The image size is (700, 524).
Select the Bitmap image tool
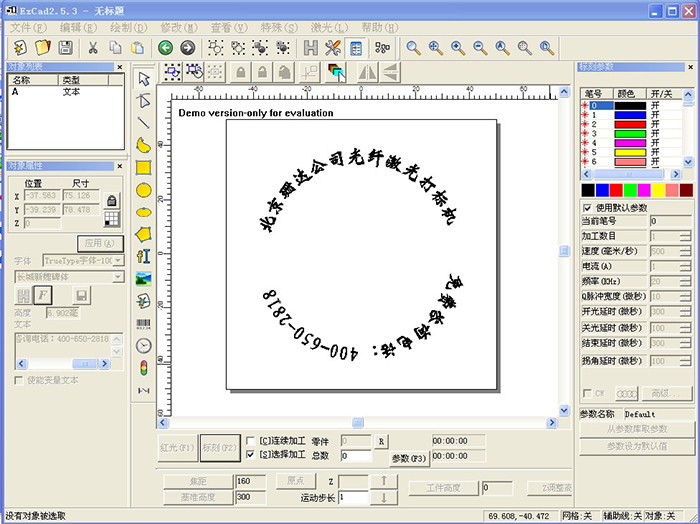(143, 279)
